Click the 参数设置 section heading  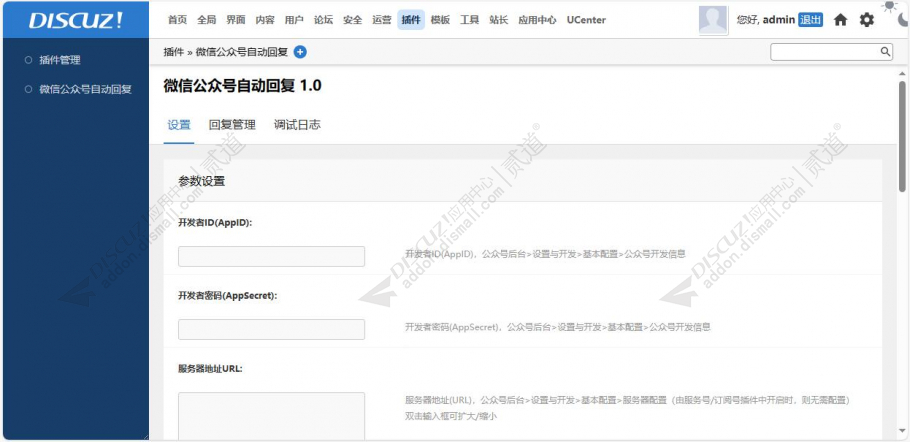pos(201,181)
